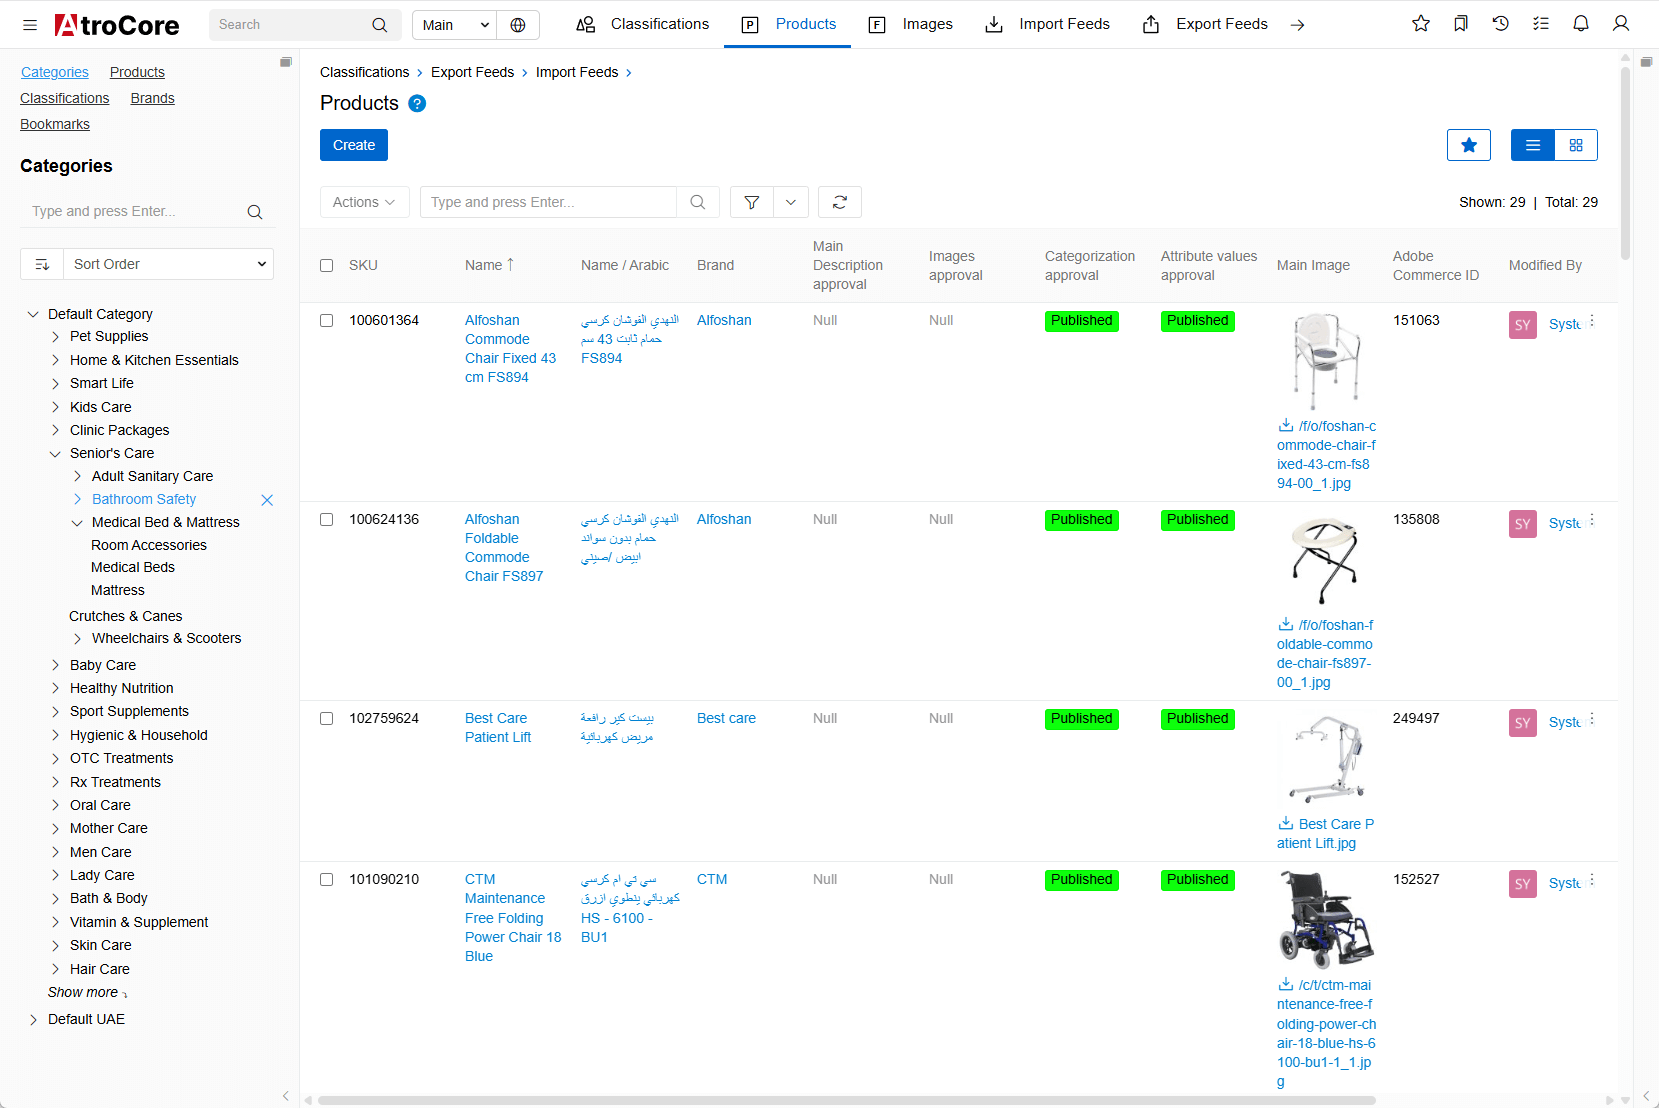Open the bookmarks icon in top bar

tap(1460, 24)
